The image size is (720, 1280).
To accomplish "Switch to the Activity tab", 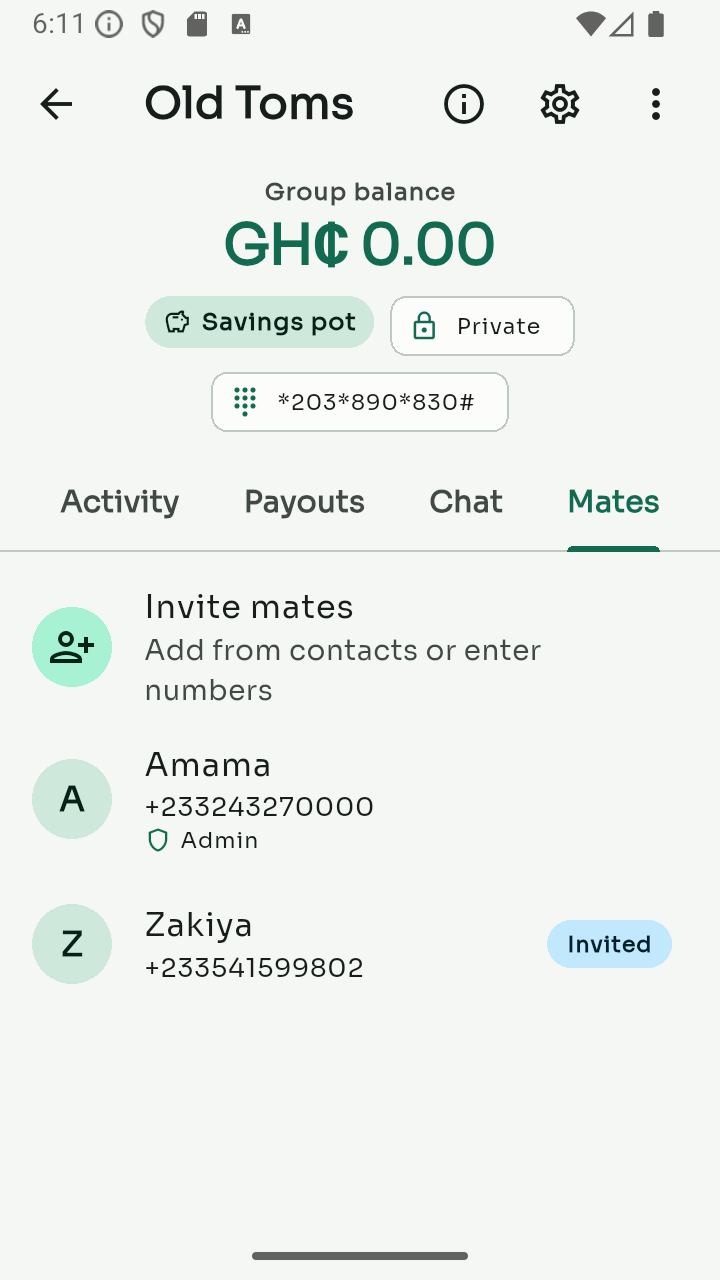I will click(120, 501).
